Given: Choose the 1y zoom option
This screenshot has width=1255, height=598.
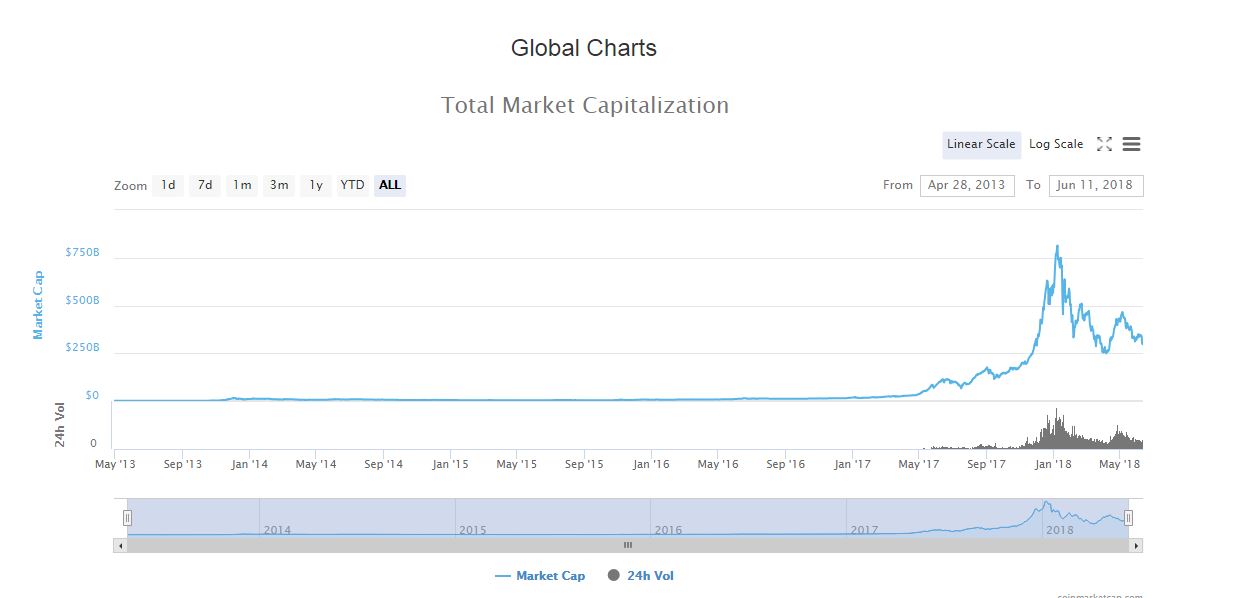Looking at the screenshot, I should 315,185.
